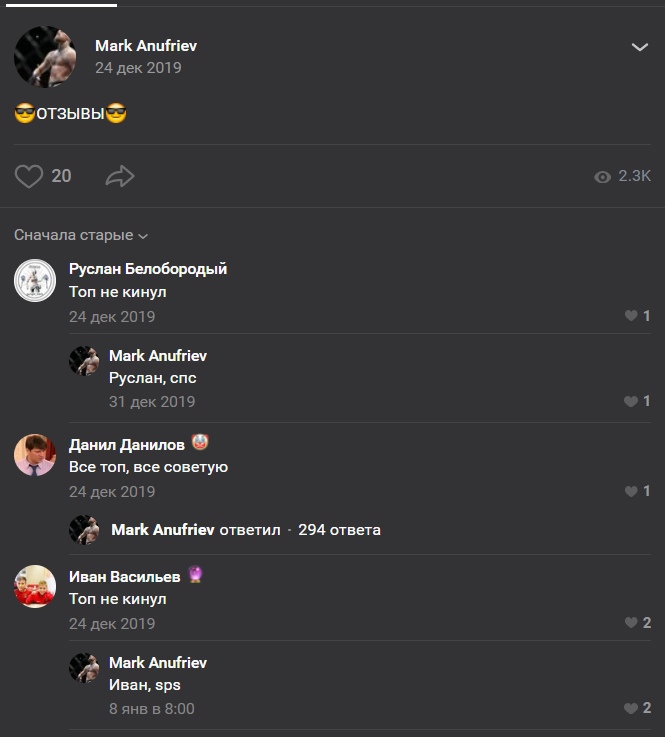Click Иван Васильев's avatar picture
Screen dimensions: 665x737
(35, 586)
